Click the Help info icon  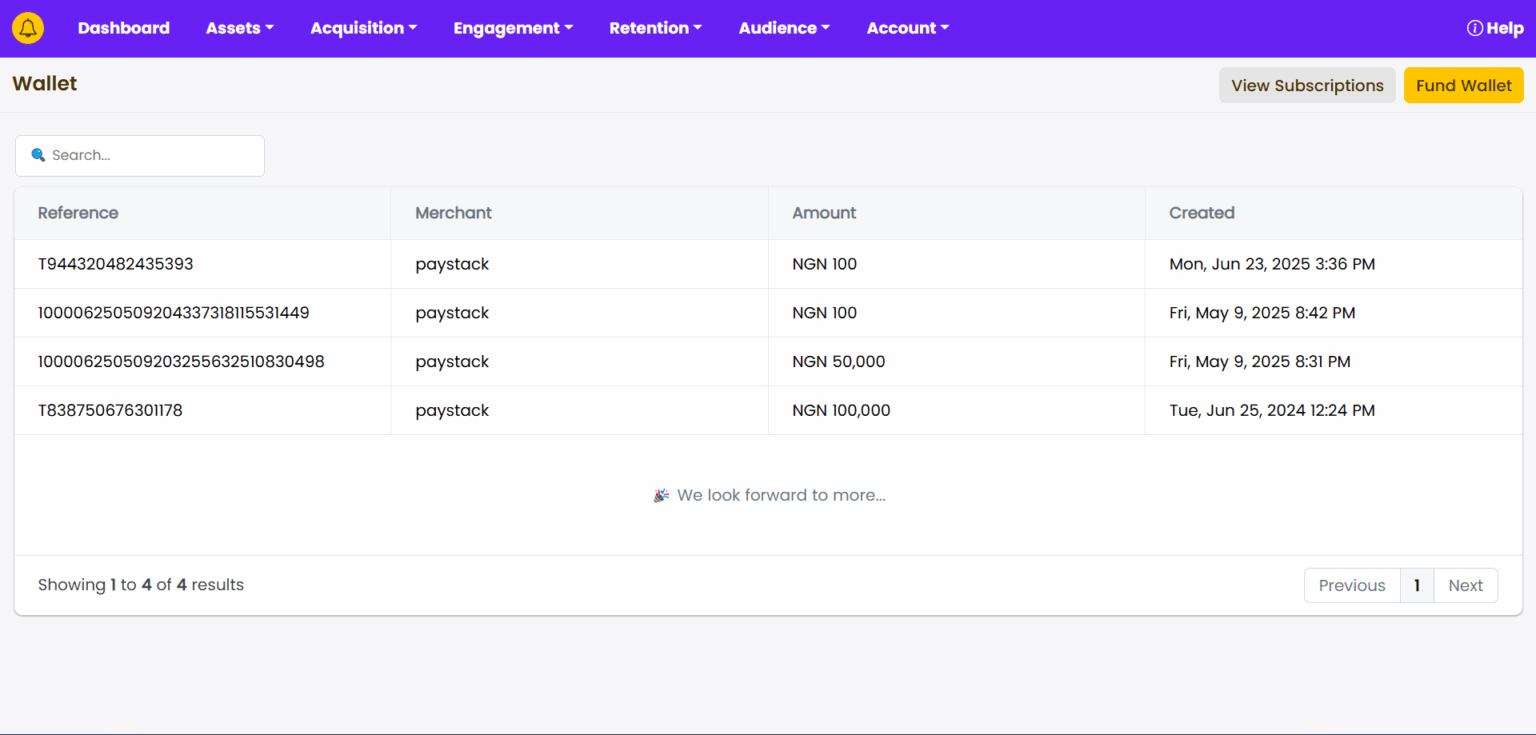pyautogui.click(x=1473, y=28)
